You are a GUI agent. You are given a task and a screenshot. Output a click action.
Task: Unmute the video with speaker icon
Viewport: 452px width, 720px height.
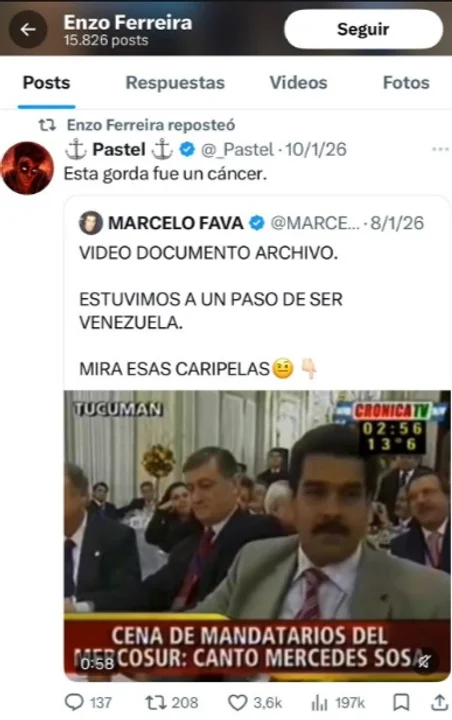pos(424,661)
